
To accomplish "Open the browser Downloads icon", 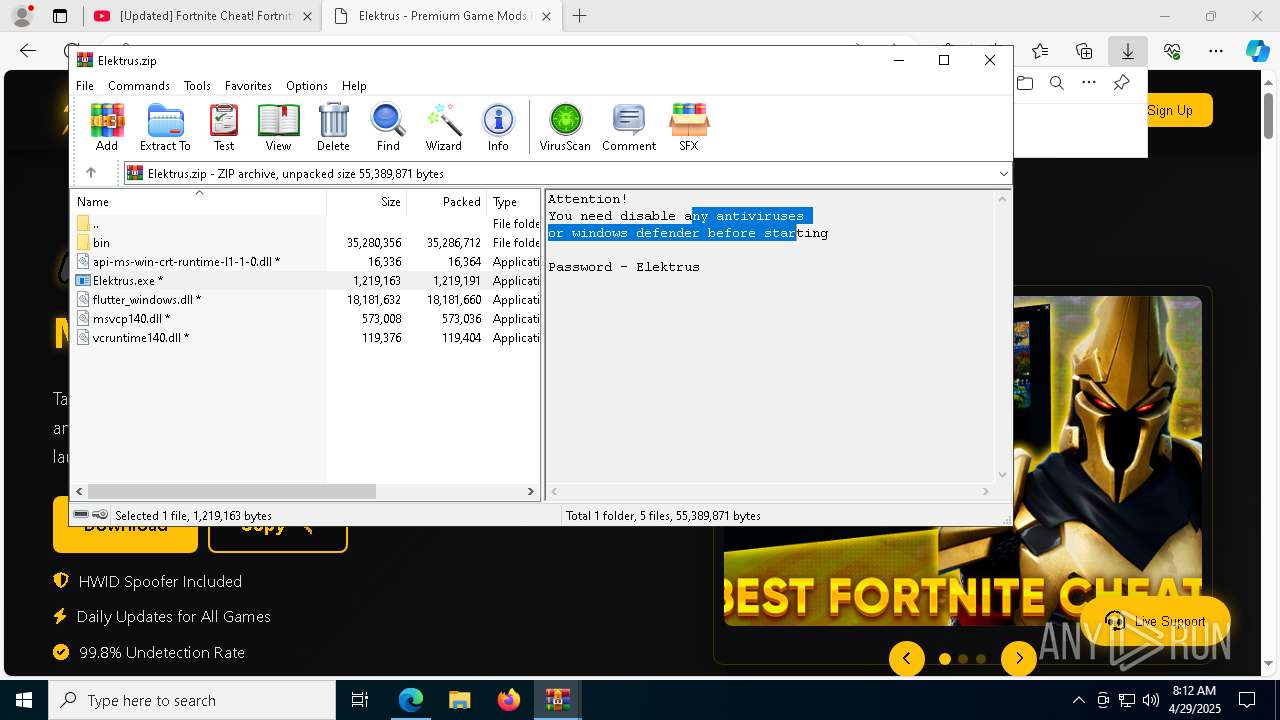I will click(1127, 51).
